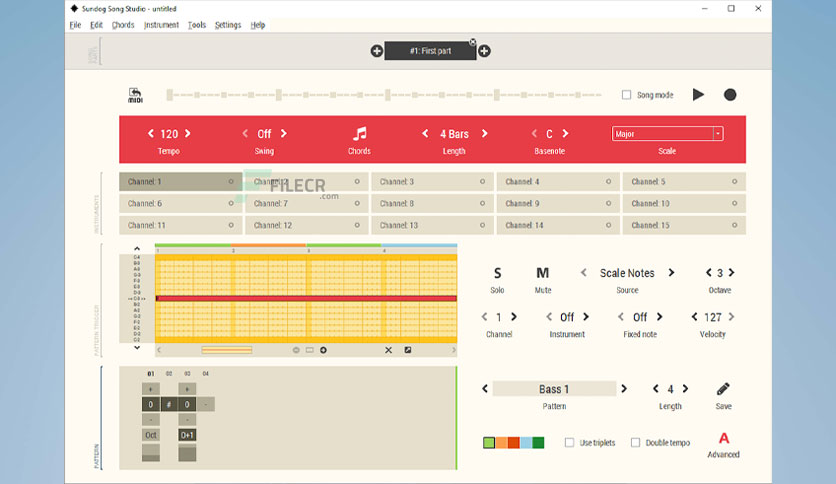Select Channel 2 instrument slot
The image size is (836, 484).
point(307,182)
